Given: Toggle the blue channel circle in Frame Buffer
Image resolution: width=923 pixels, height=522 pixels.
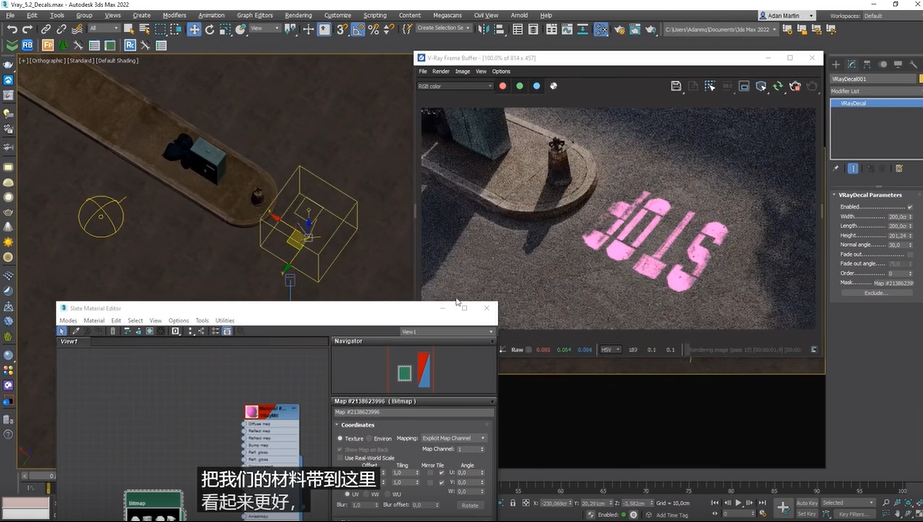Looking at the screenshot, I should pyautogui.click(x=536, y=86).
